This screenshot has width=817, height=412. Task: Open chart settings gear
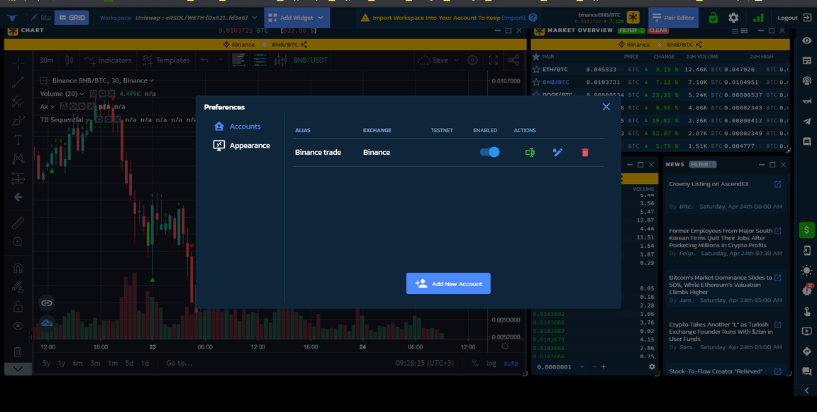pyautogui.click(x=472, y=60)
